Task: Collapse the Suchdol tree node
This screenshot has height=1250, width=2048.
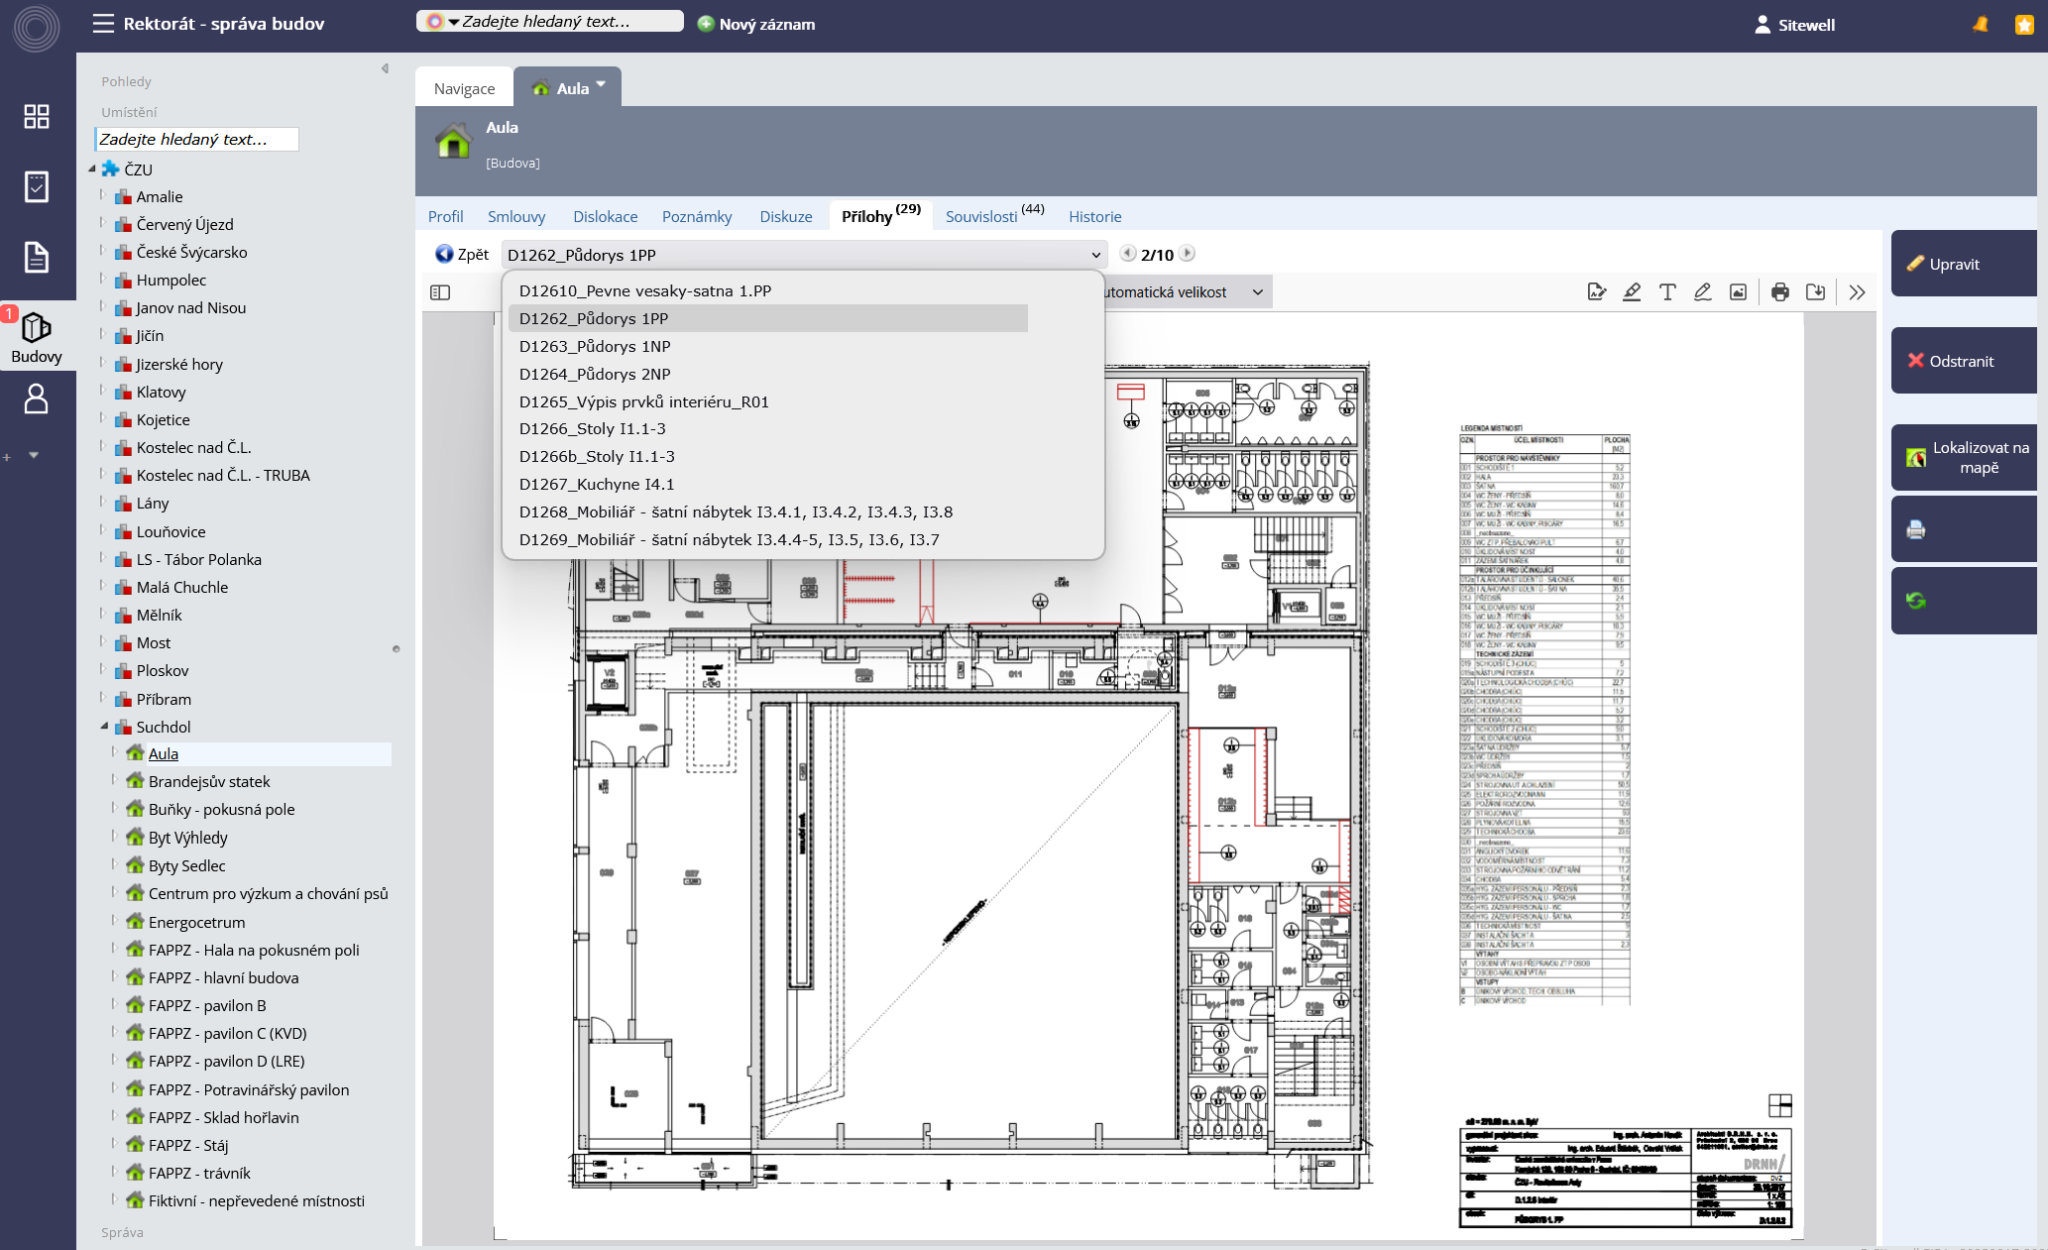Action: click(x=104, y=727)
